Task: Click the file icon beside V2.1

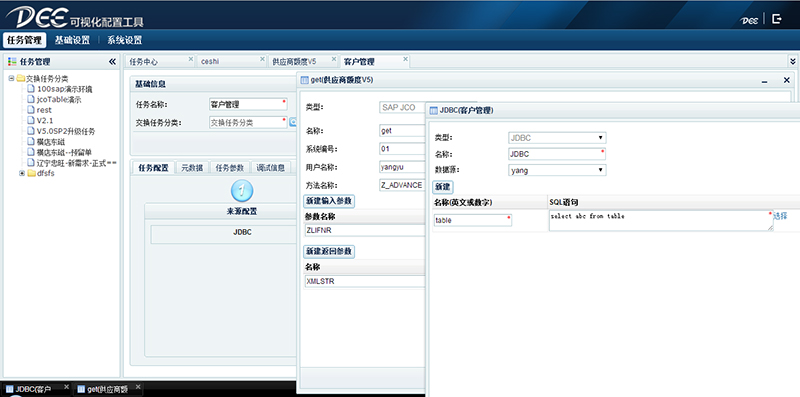Action: pos(31,120)
